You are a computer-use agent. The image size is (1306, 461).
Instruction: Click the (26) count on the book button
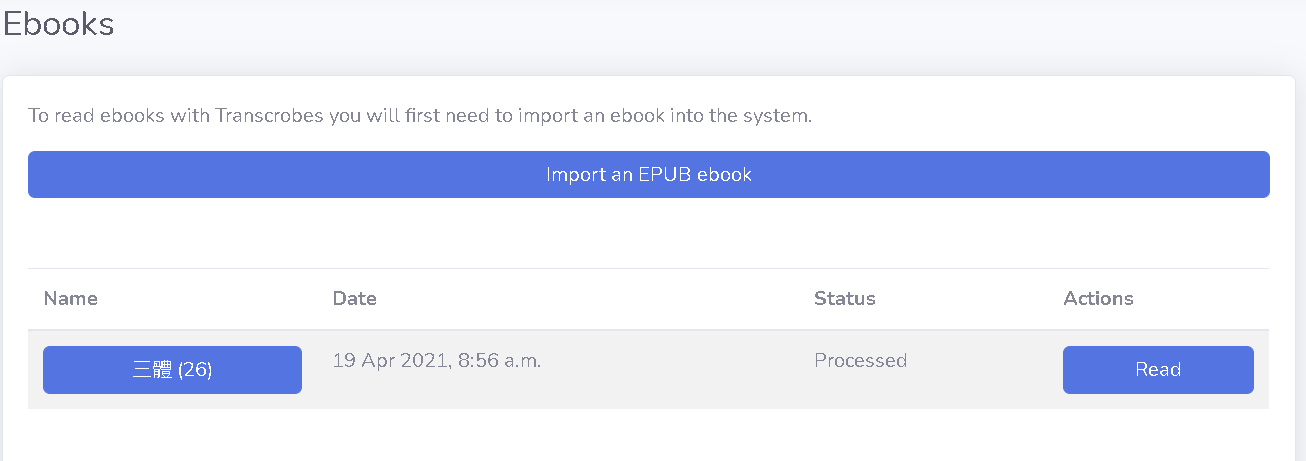pyautogui.click(x=195, y=370)
